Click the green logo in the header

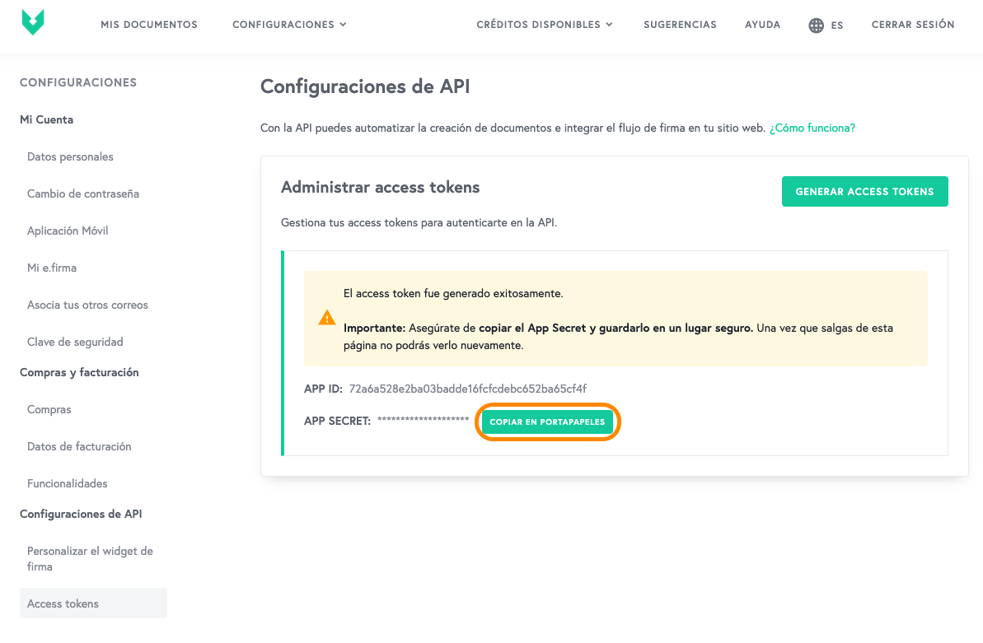coord(33,23)
